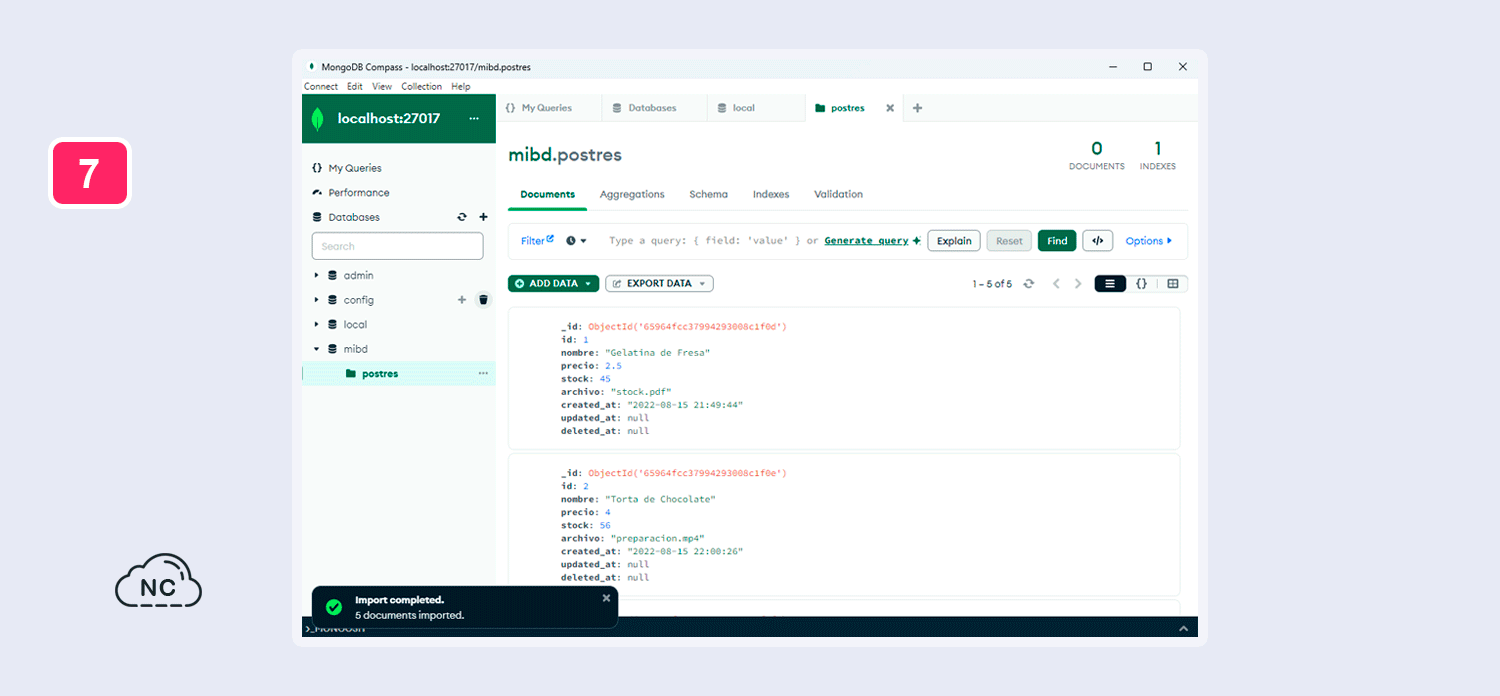The height and width of the screenshot is (696, 1500).
Task: Click the "stock.pdf" archivo value
Action: [641, 392]
